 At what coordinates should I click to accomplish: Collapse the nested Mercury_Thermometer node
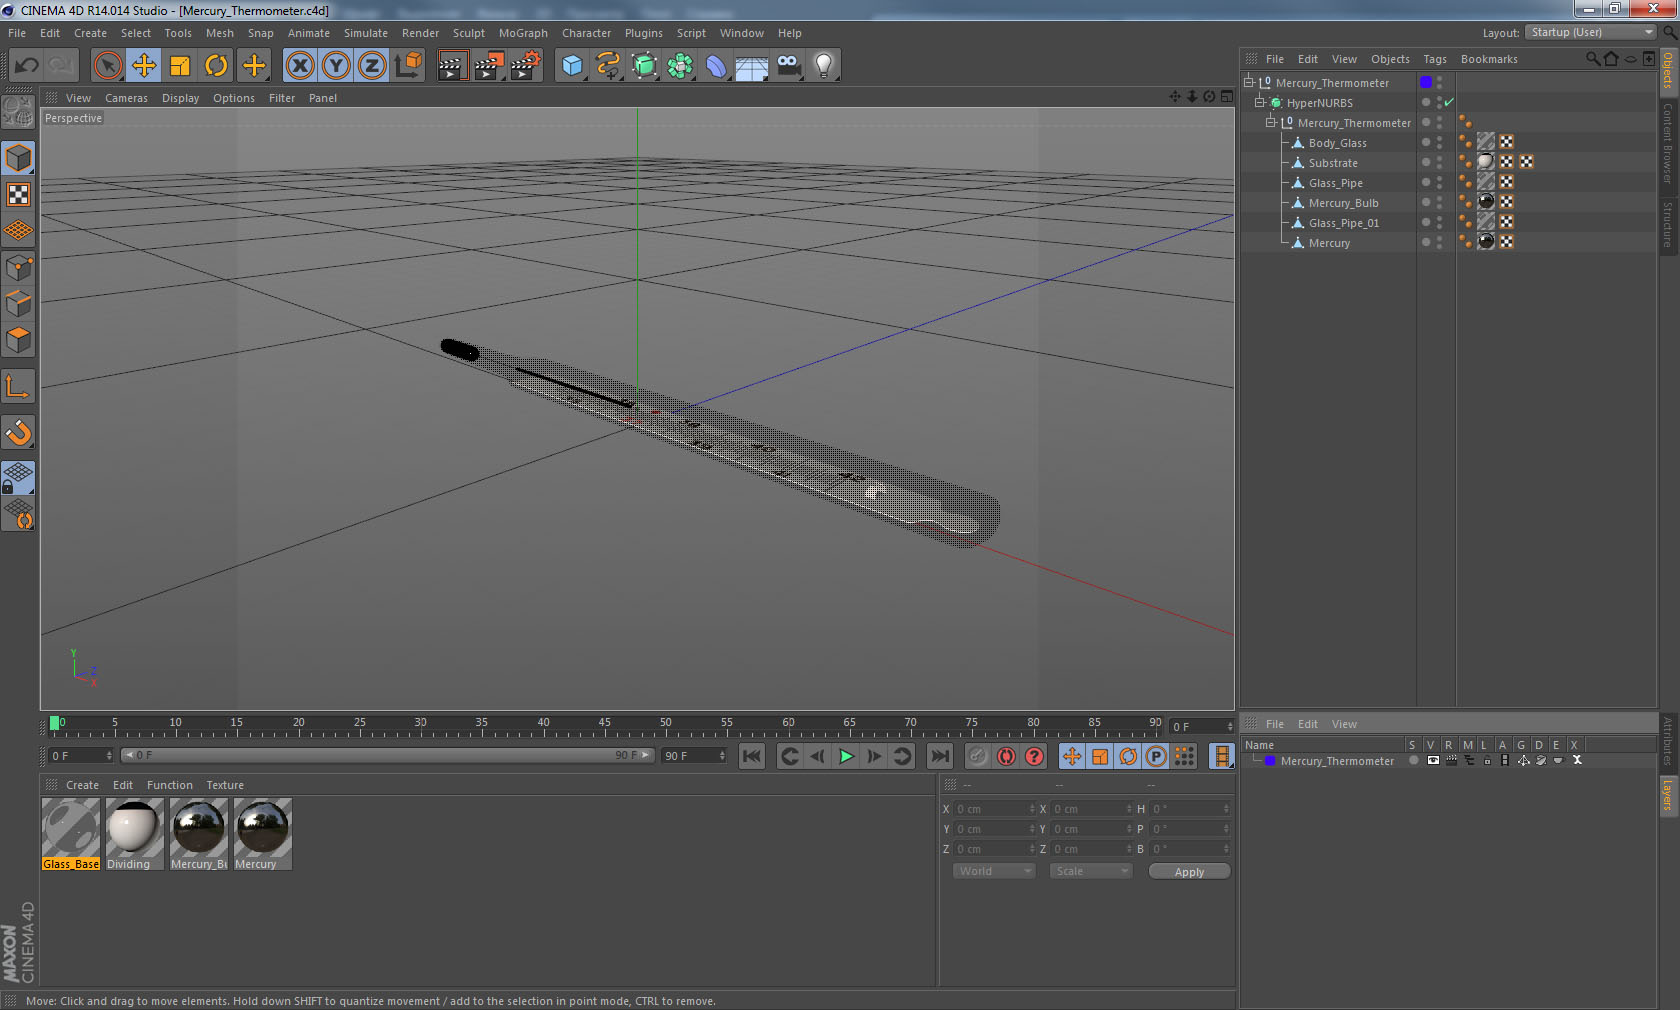coord(1271,122)
